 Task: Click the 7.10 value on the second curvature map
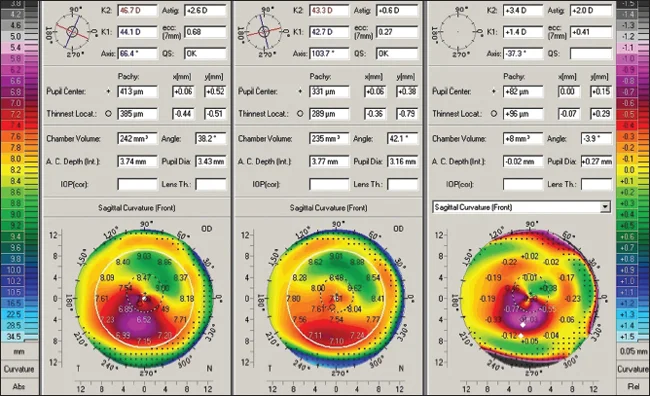coord(336,341)
